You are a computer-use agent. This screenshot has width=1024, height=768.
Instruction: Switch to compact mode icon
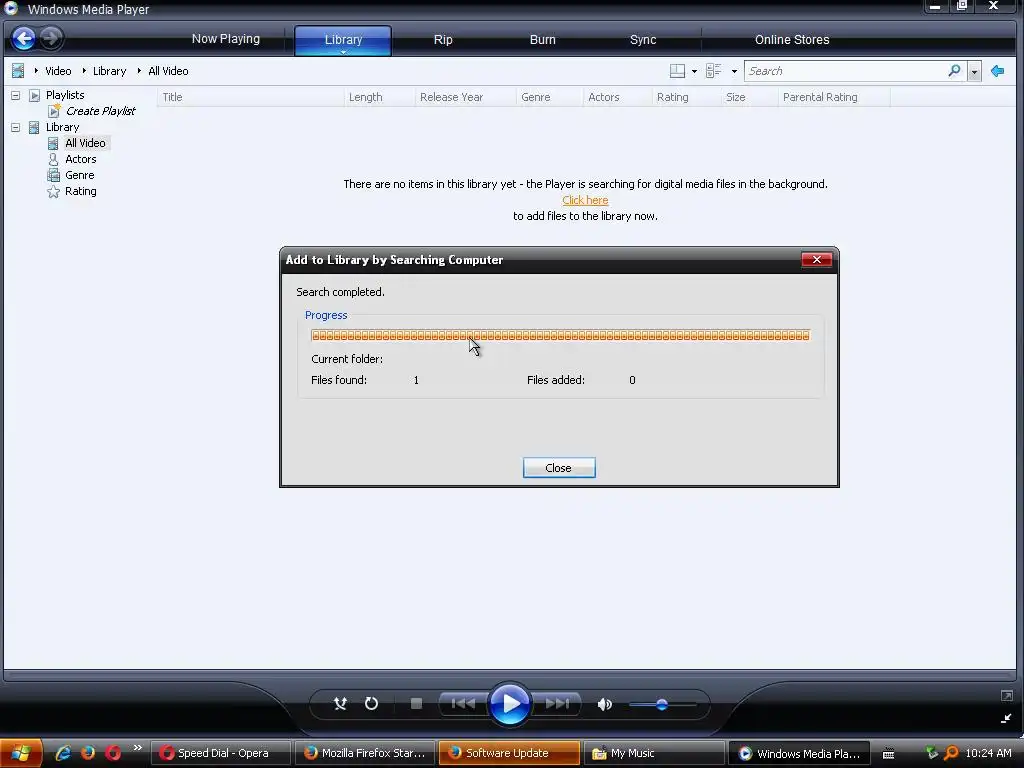[1006, 718]
